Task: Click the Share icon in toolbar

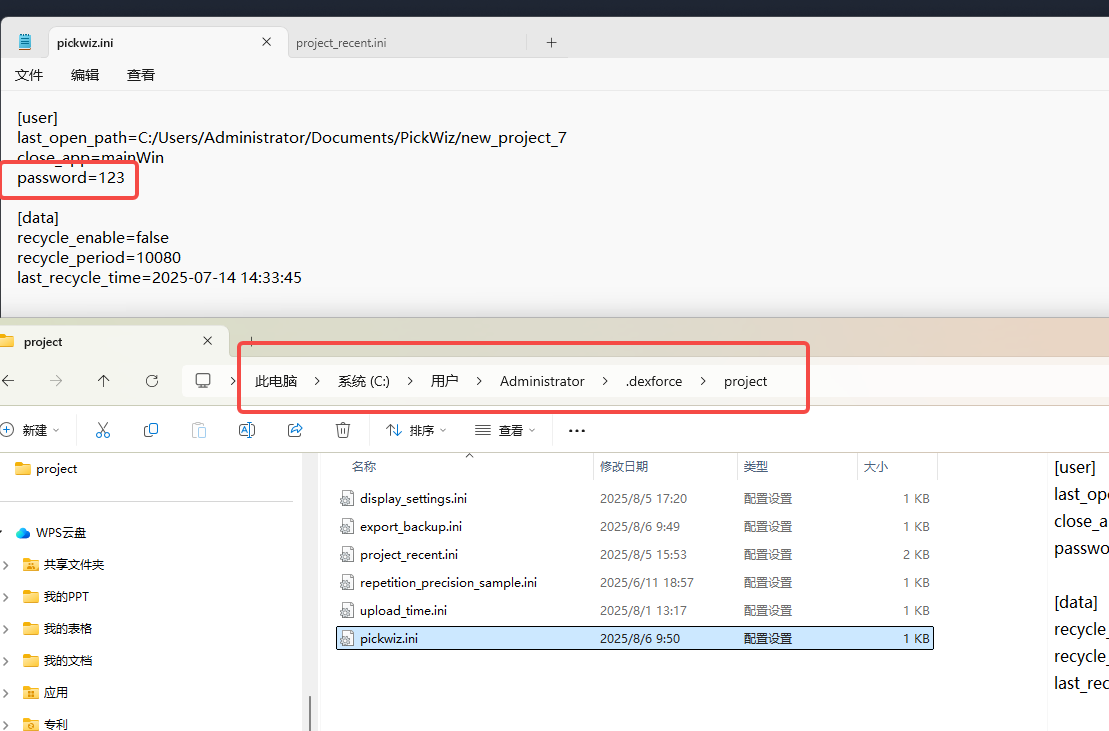Action: pyautogui.click(x=295, y=430)
